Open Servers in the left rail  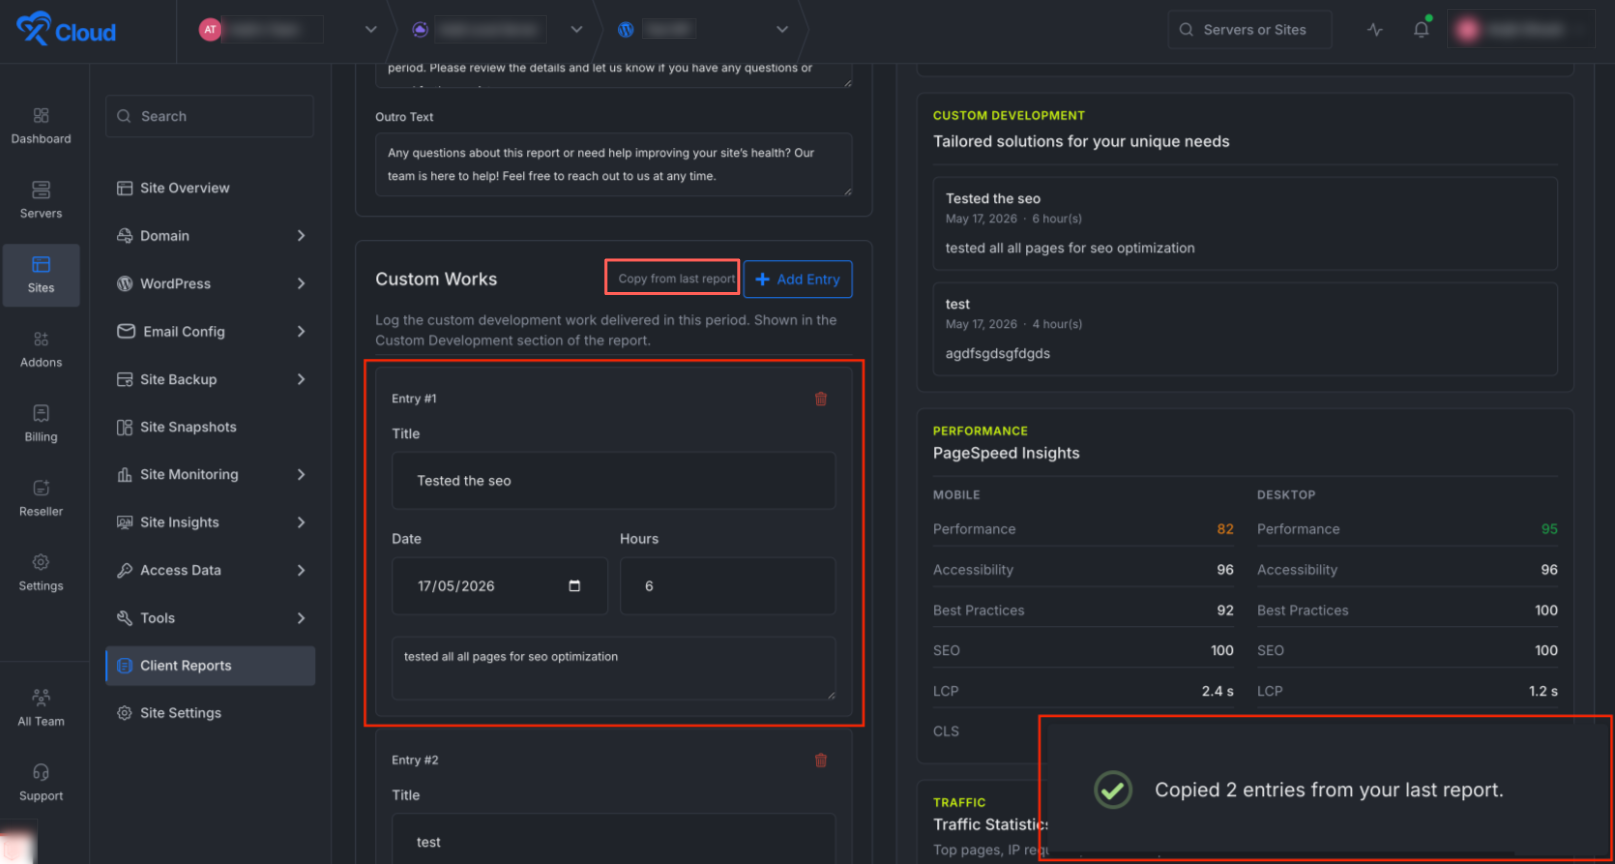click(x=41, y=201)
